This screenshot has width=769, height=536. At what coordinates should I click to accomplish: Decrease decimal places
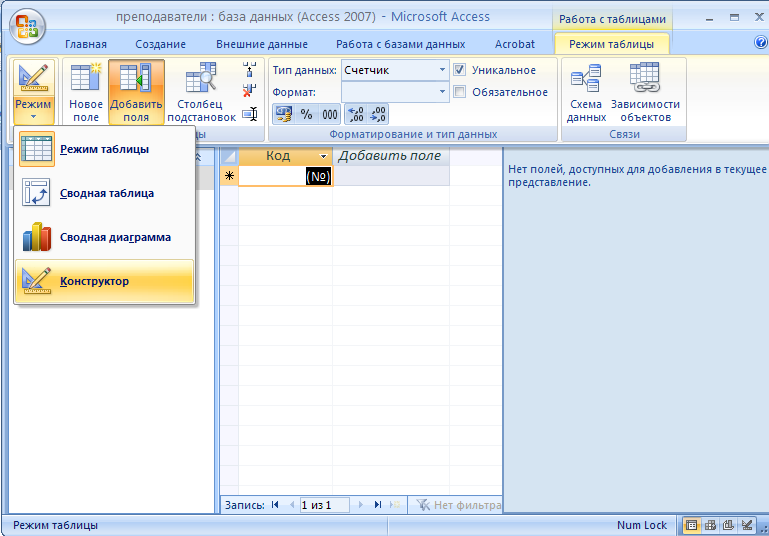(x=378, y=114)
